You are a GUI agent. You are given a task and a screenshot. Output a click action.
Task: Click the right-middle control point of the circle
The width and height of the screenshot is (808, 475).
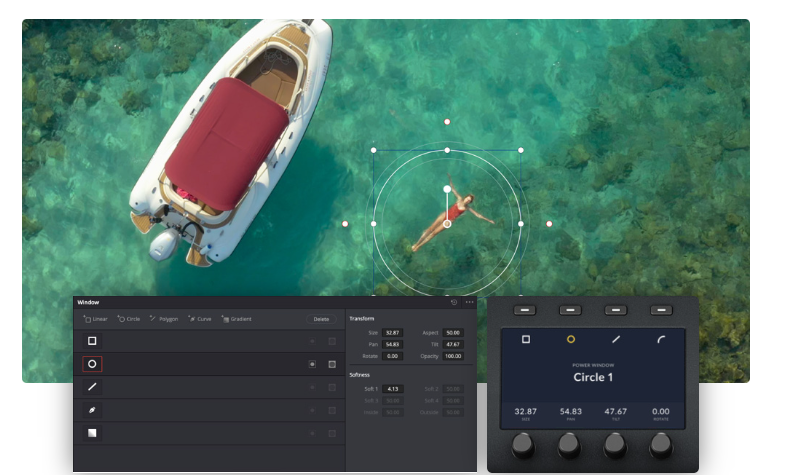(521, 224)
